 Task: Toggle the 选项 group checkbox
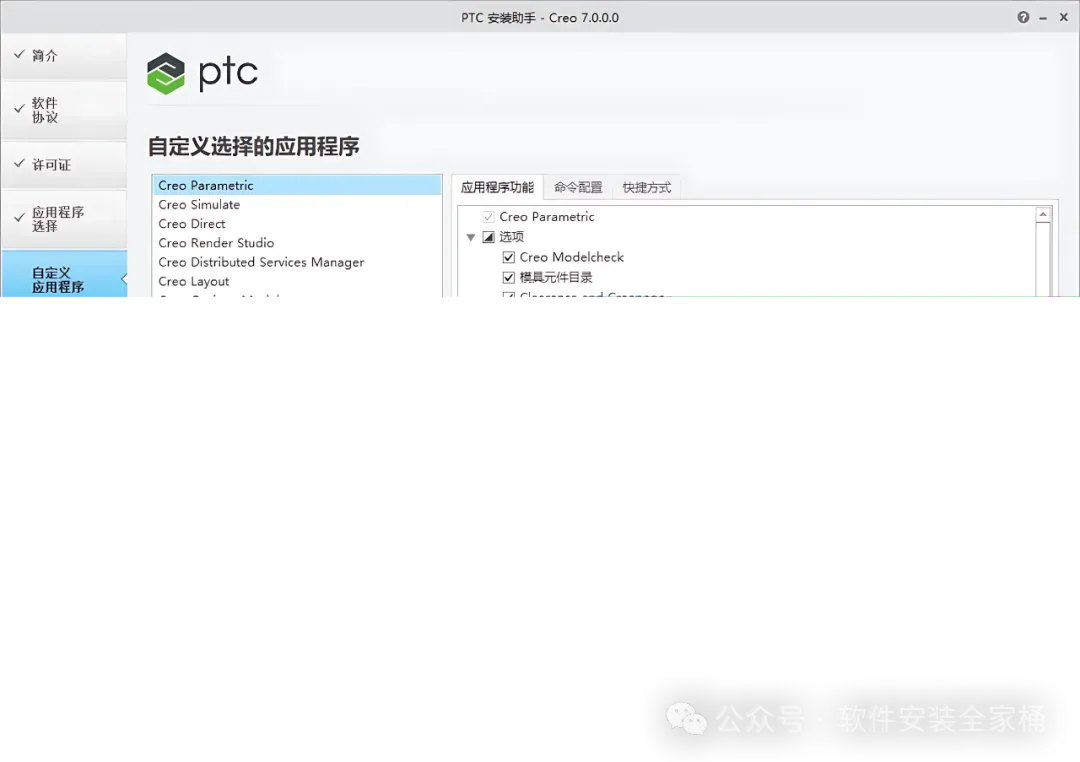click(x=488, y=237)
